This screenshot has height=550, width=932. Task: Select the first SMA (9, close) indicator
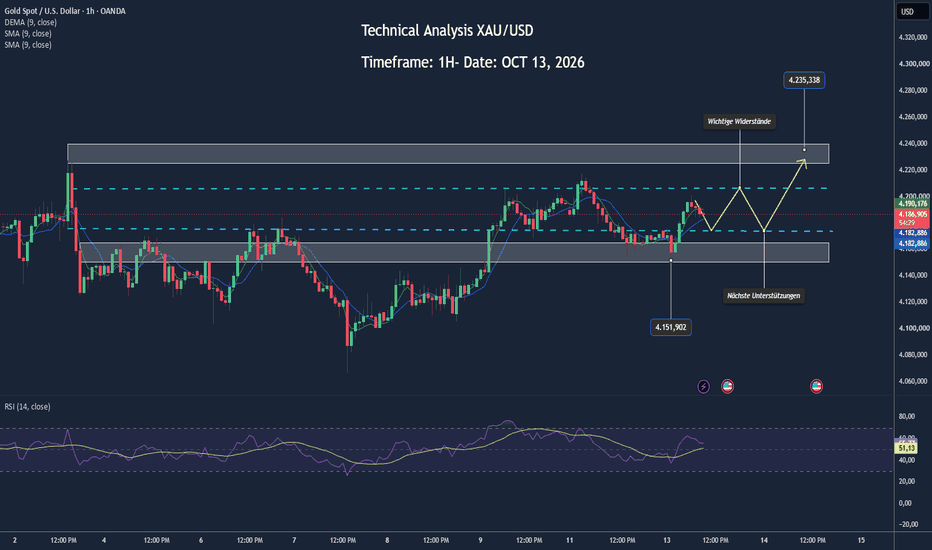28,33
